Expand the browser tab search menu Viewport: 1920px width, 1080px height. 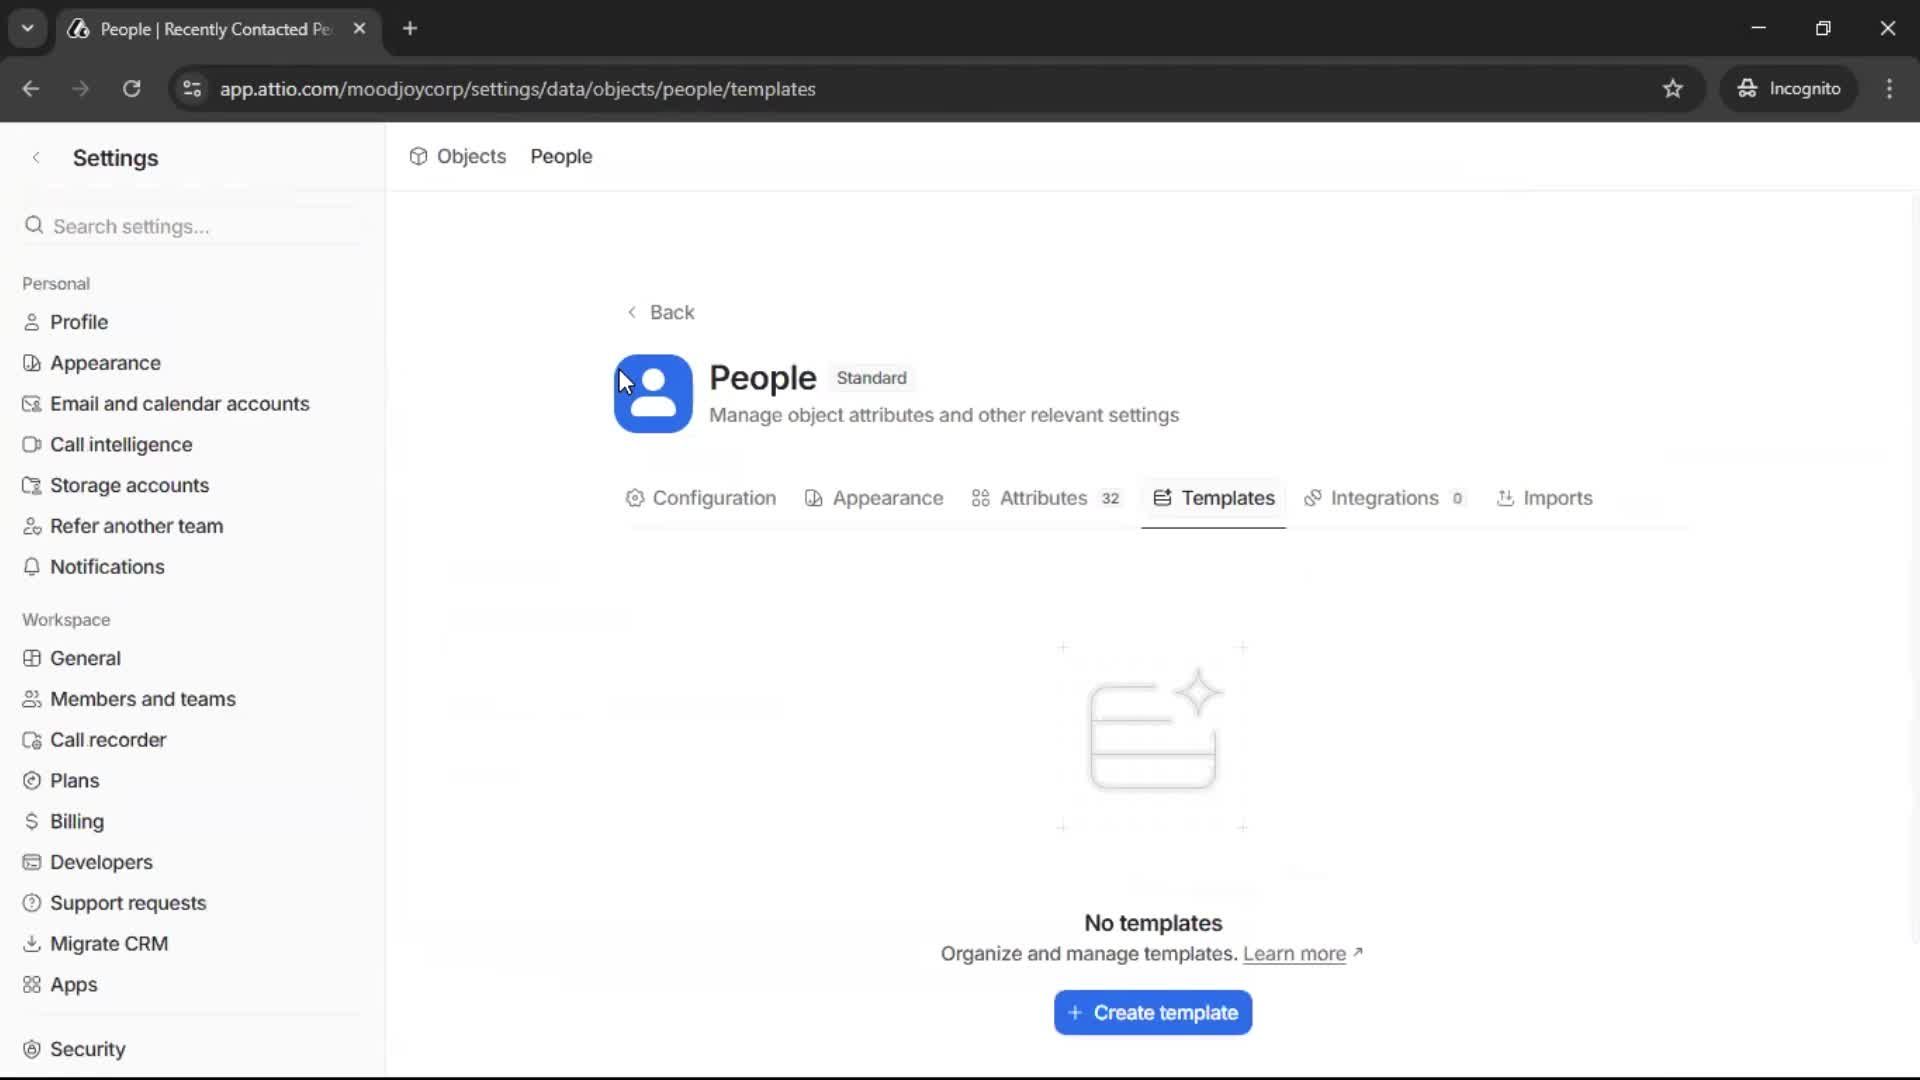click(27, 28)
